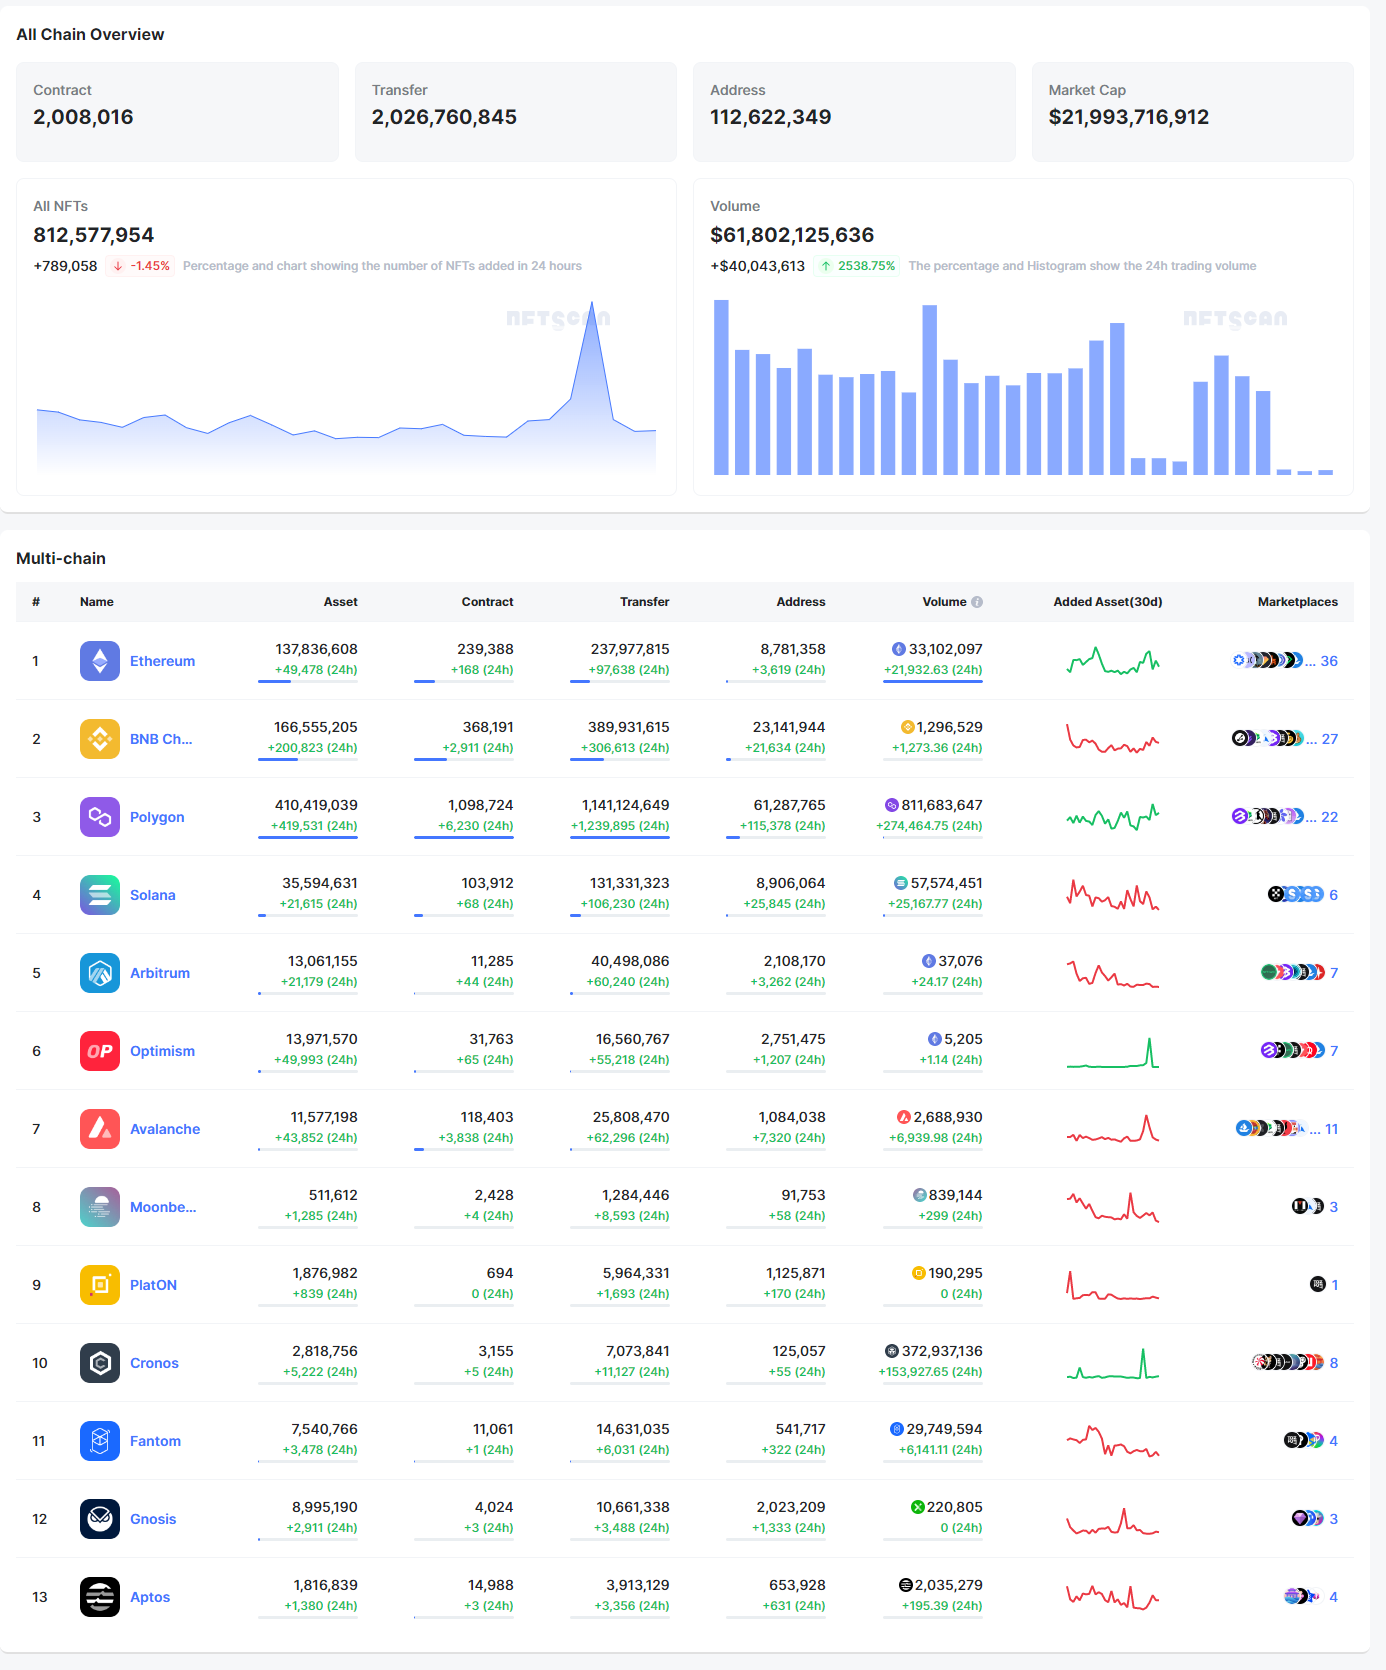Image resolution: width=1386 pixels, height=1670 pixels.
Task: Click the Cronos chain logo icon
Action: point(100,1363)
